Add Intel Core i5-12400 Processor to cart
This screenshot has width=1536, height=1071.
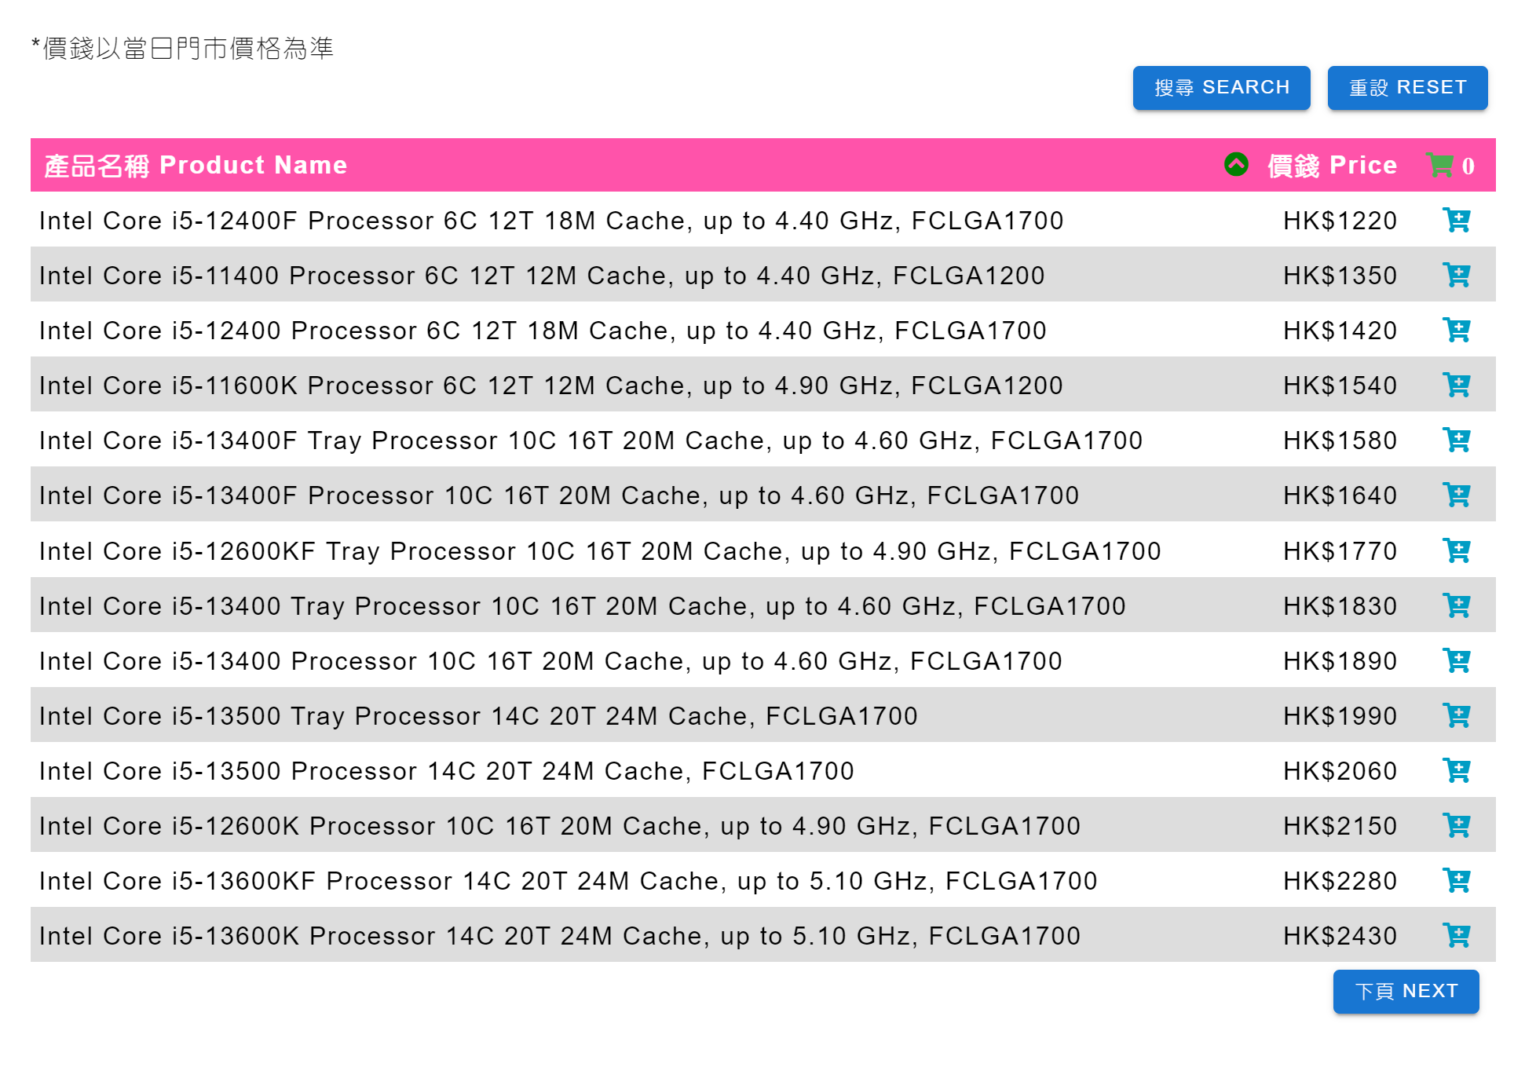(x=1457, y=330)
